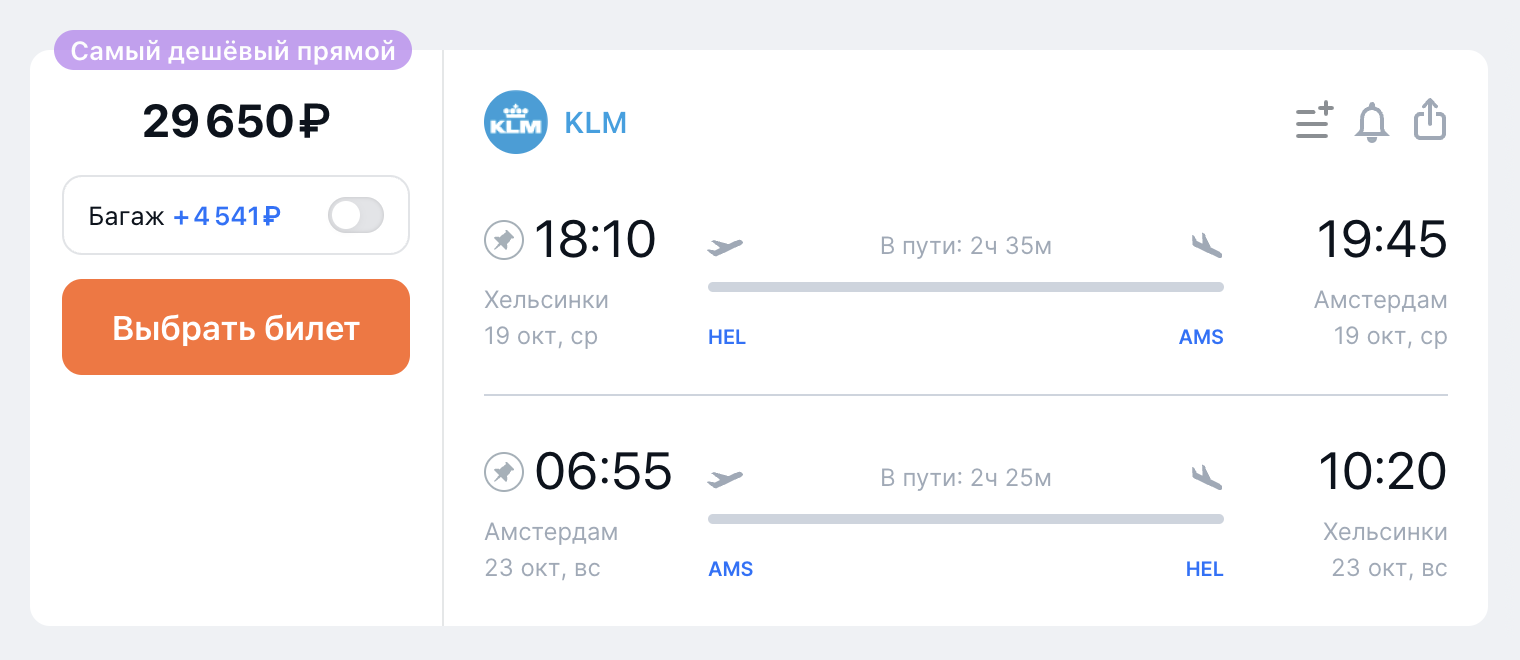Click AMS airport code on return flight
Image resolution: width=1520 pixels, height=660 pixels.
pos(731,570)
